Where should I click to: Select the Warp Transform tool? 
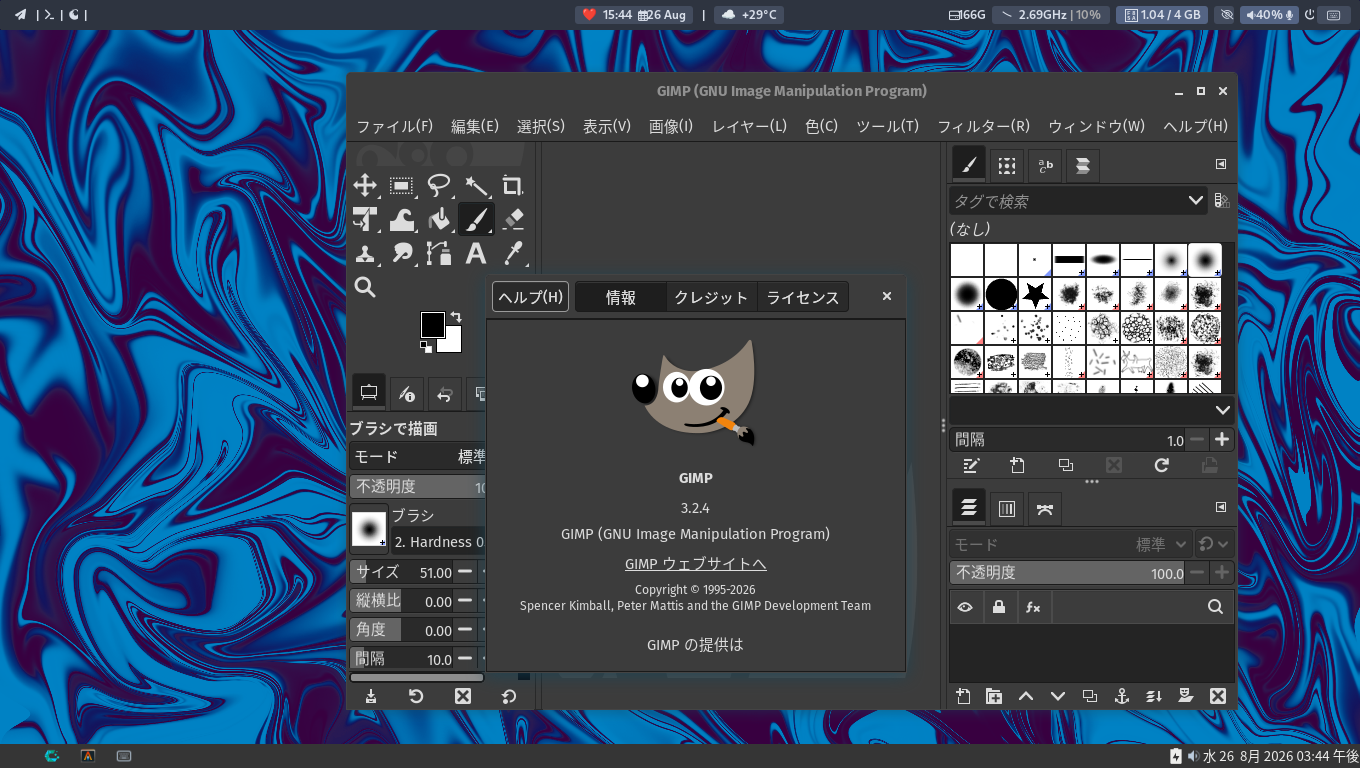tap(402, 219)
